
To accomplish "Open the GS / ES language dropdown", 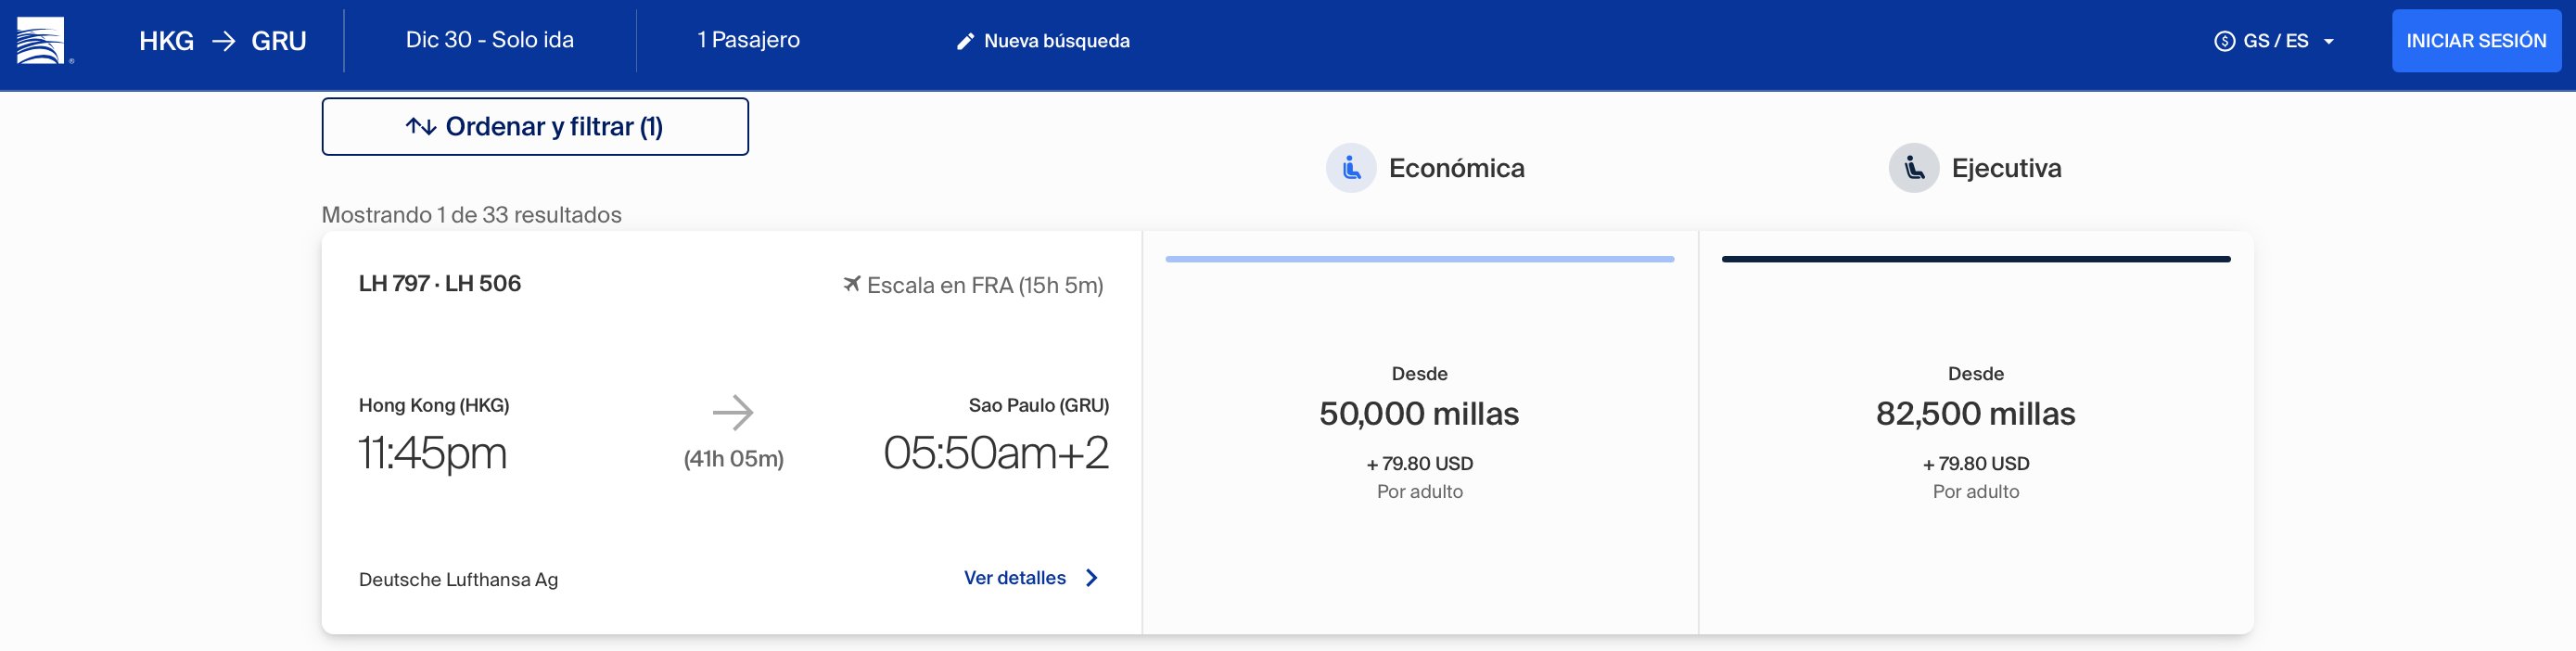I will pyautogui.click(x=2274, y=41).
